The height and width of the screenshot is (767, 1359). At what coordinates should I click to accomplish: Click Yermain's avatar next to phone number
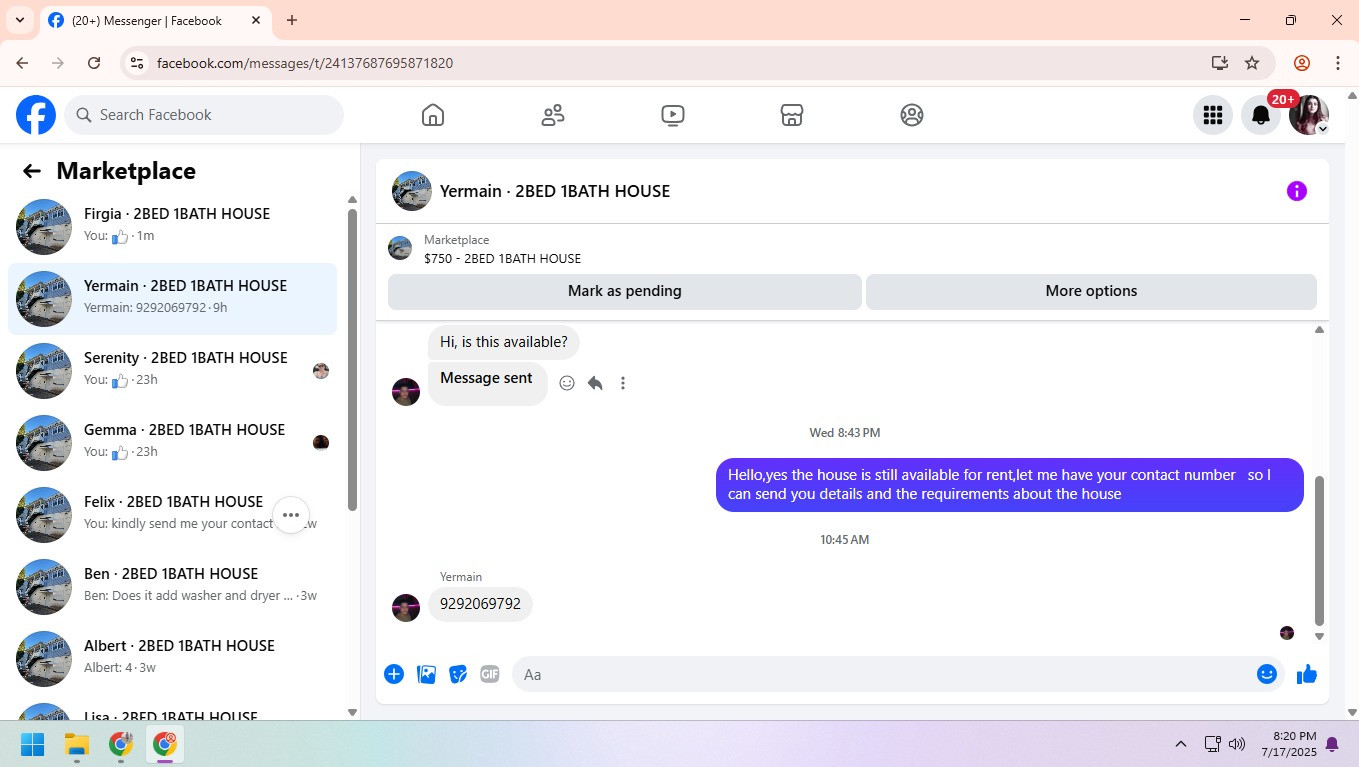pyautogui.click(x=406, y=607)
